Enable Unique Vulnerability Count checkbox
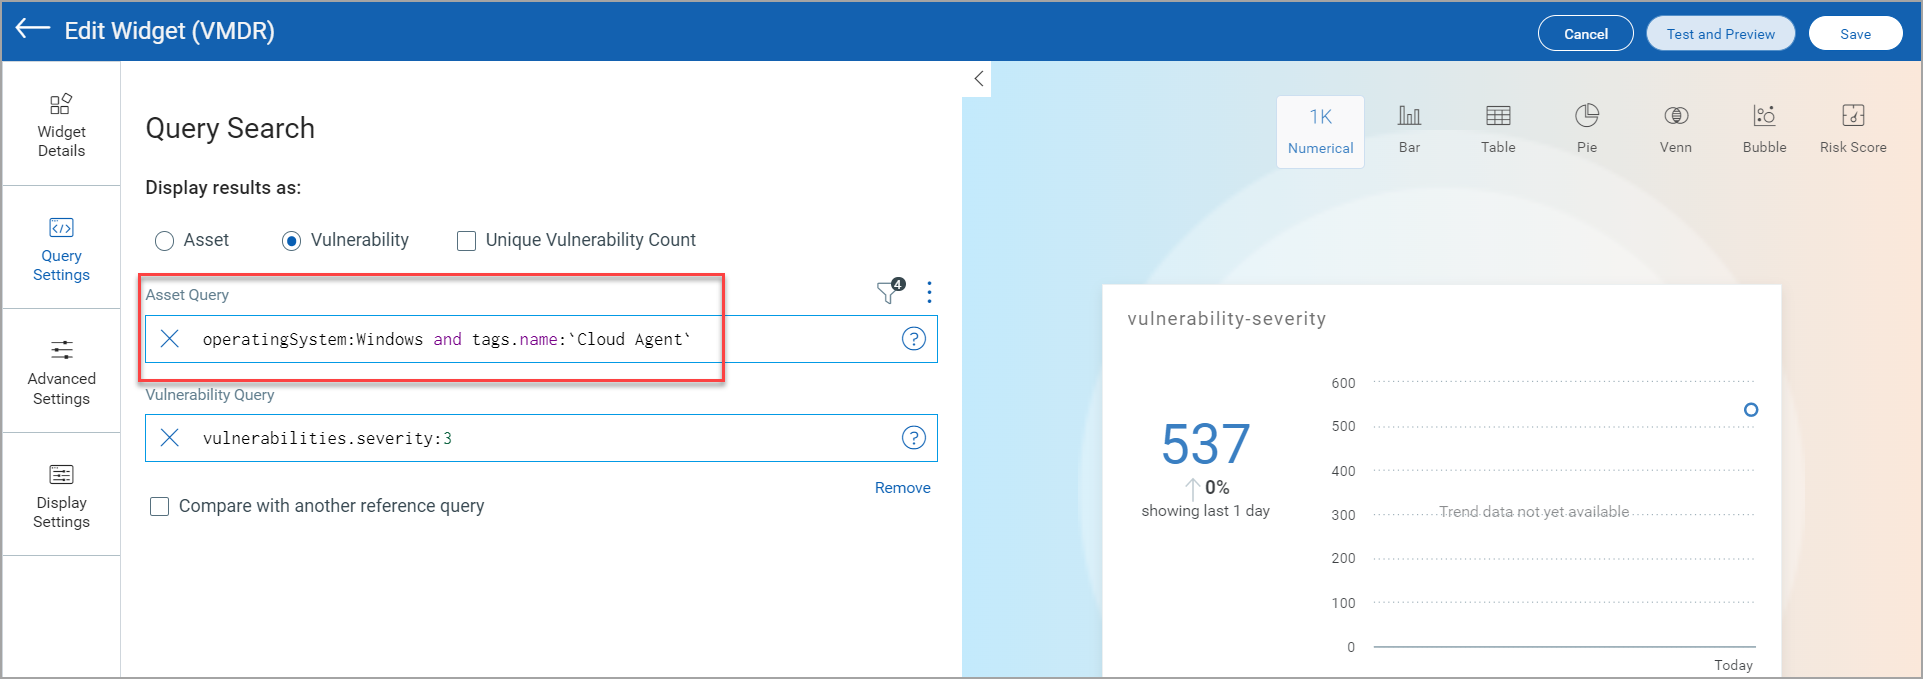 [466, 241]
